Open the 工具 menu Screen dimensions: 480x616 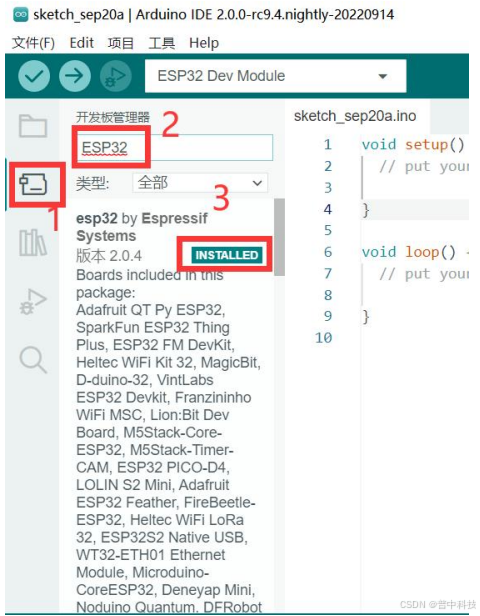161,43
